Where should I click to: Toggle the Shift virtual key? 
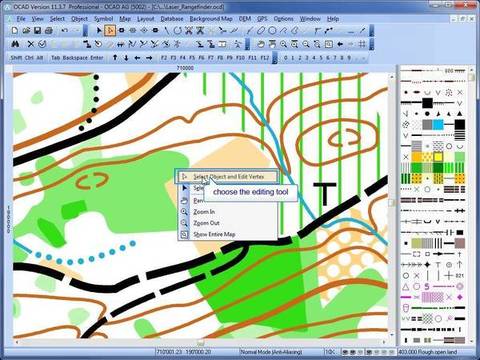(16, 58)
